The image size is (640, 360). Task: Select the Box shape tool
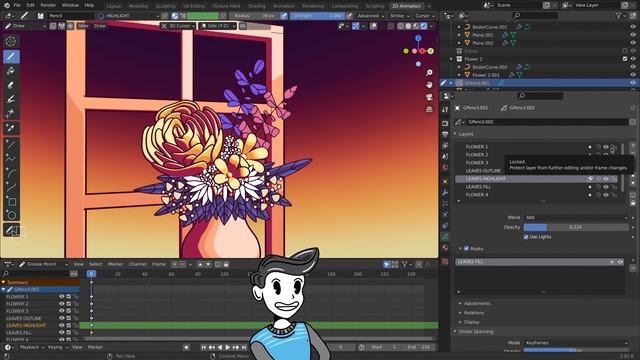click(11, 202)
